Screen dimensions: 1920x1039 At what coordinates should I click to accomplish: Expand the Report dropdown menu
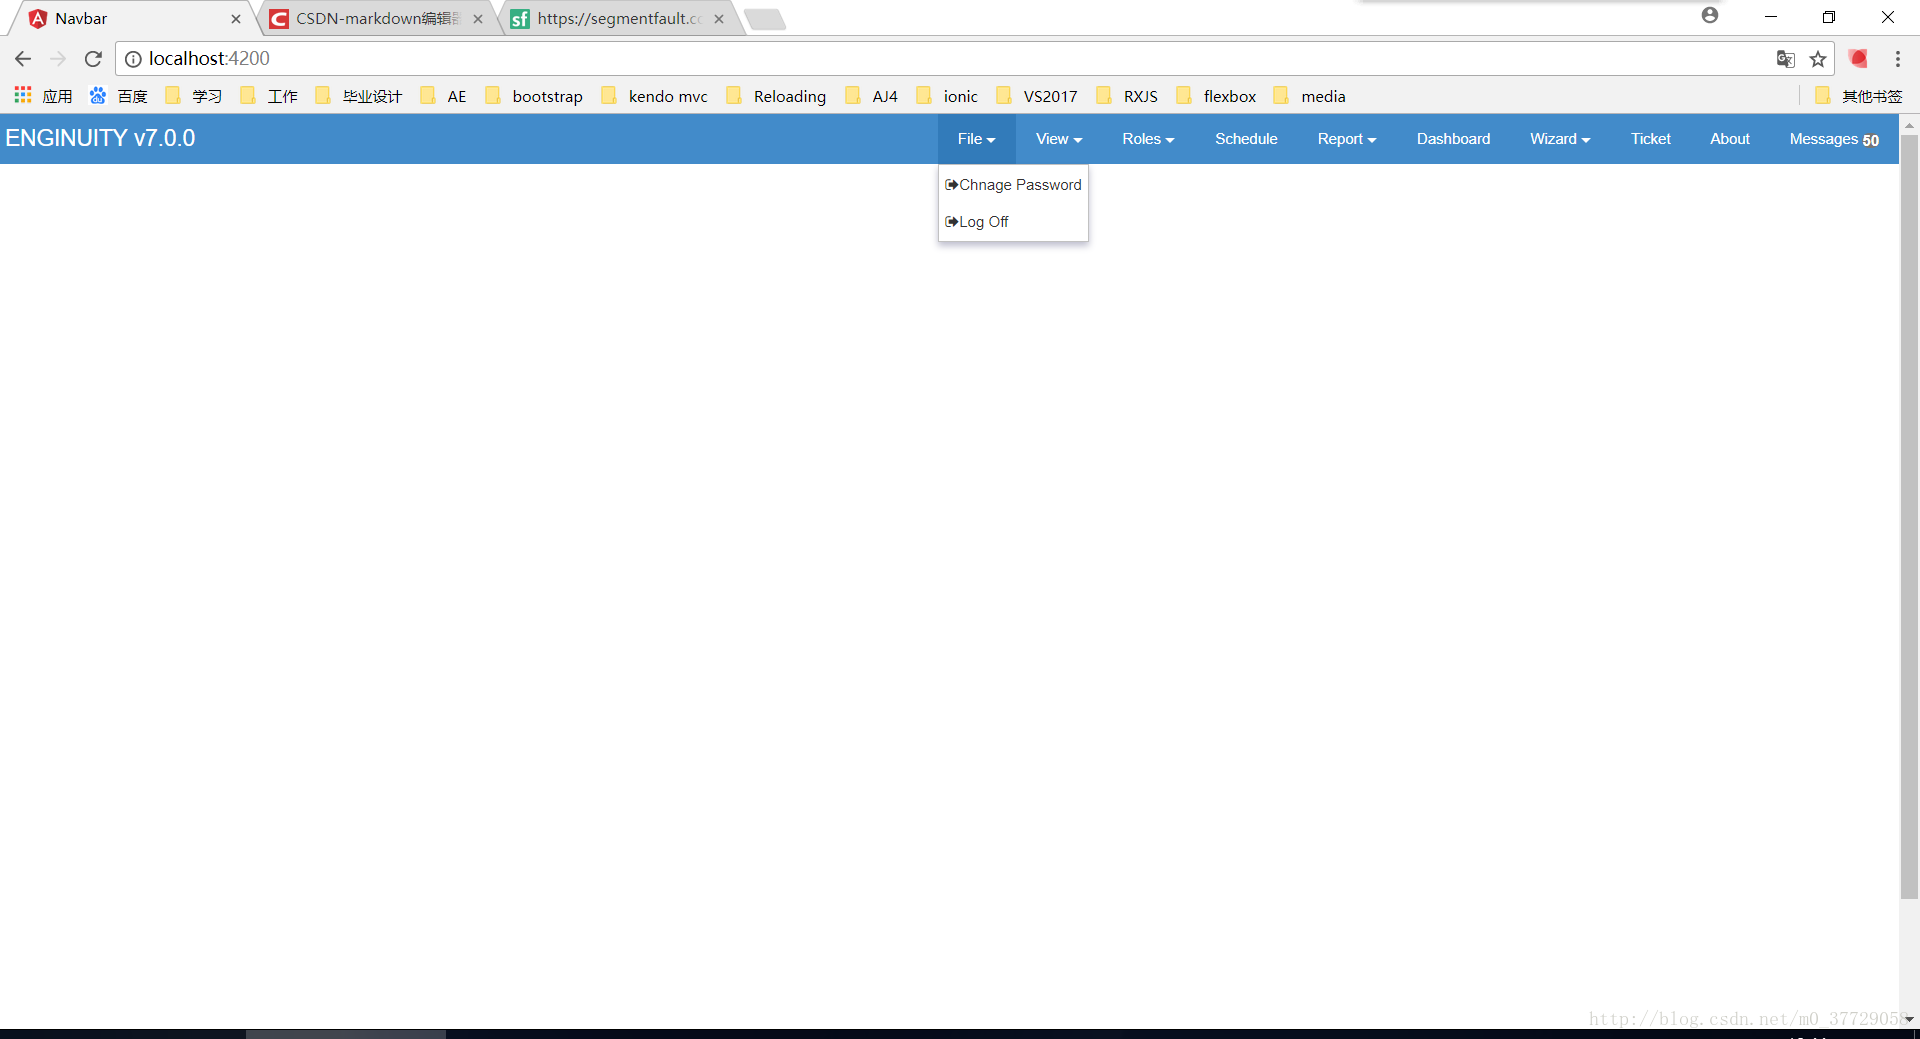tap(1347, 139)
